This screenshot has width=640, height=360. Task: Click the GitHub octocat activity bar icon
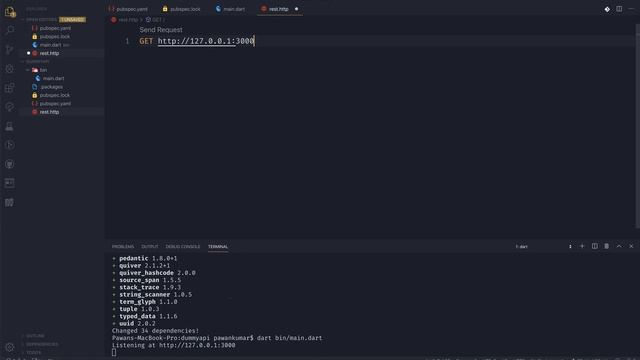coord(10,164)
